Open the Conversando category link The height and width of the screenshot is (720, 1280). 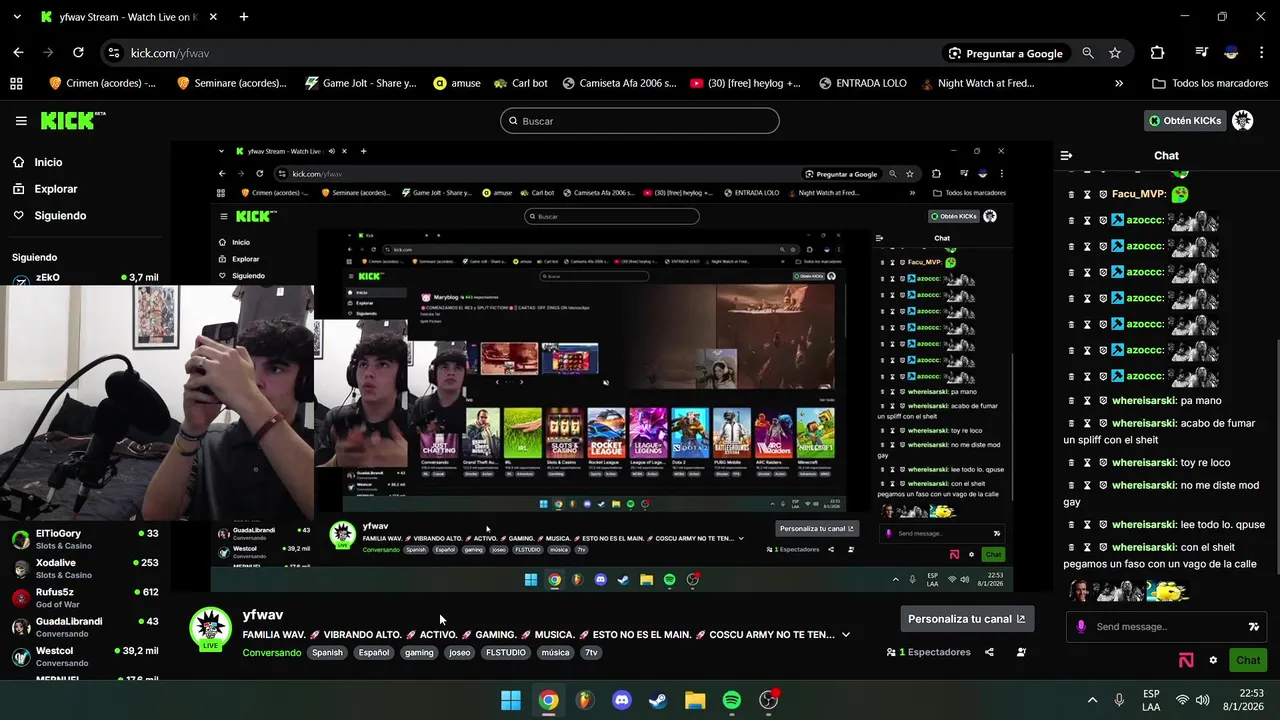coord(271,653)
